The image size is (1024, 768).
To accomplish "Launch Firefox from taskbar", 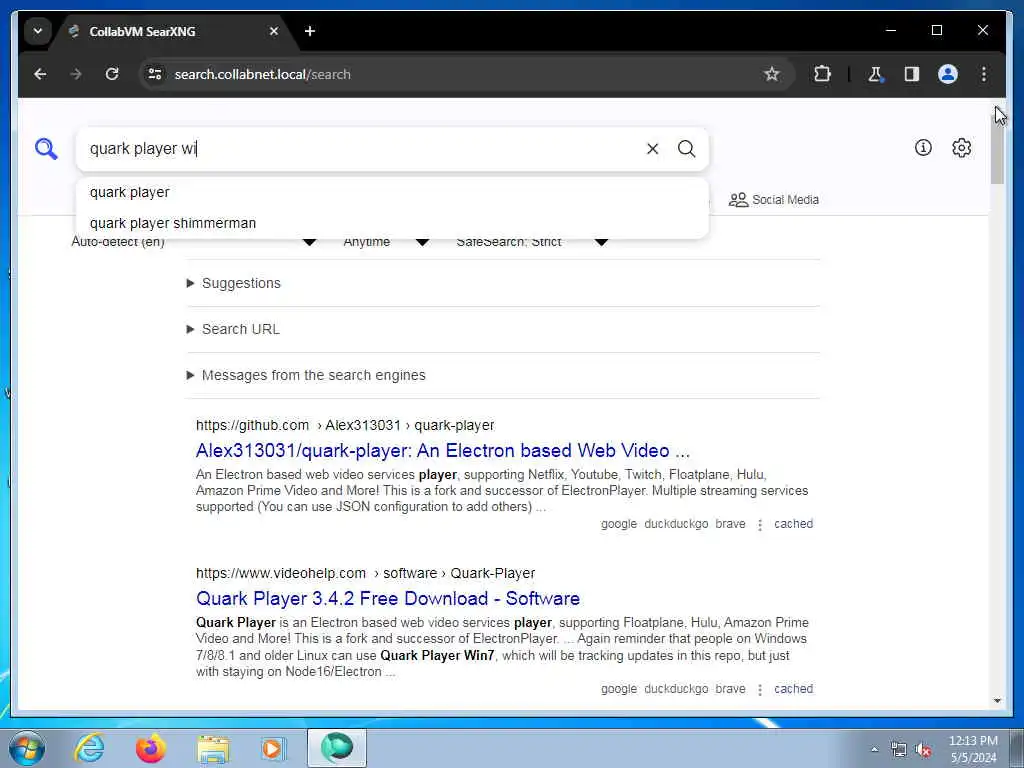I will coord(151,748).
